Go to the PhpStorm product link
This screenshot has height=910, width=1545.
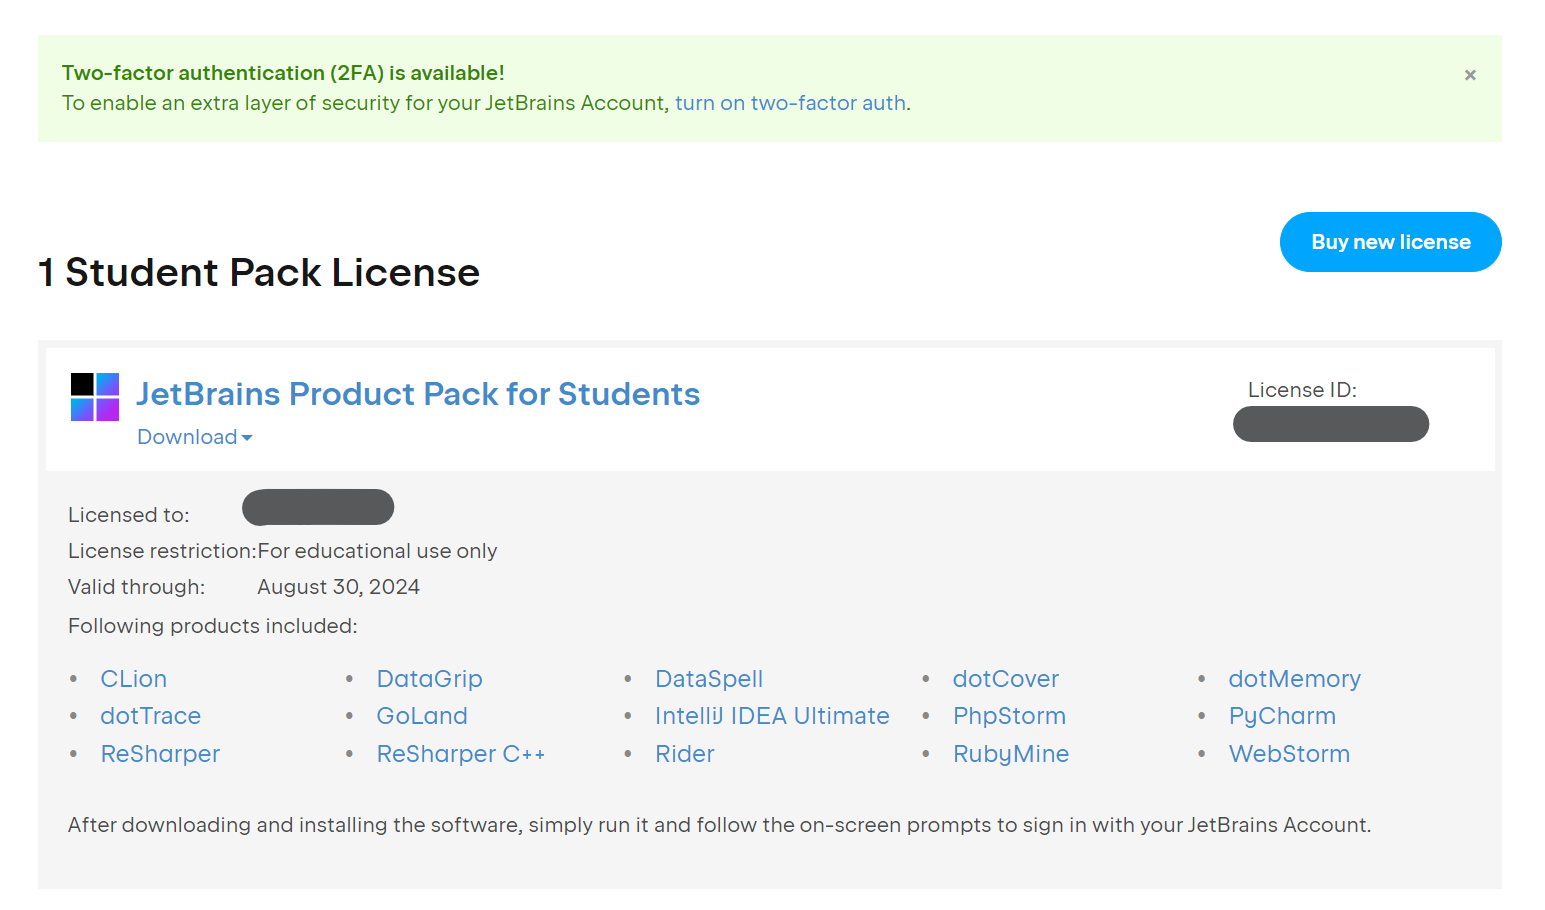point(1009,716)
